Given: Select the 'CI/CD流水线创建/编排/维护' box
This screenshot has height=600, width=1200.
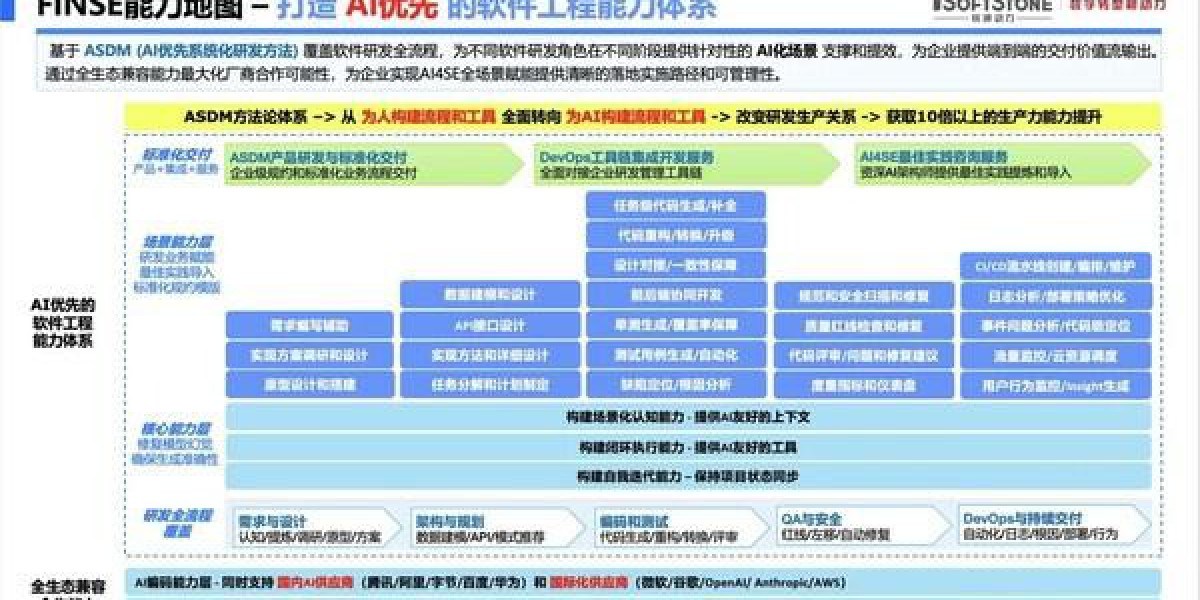Looking at the screenshot, I should click(1055, 267).
